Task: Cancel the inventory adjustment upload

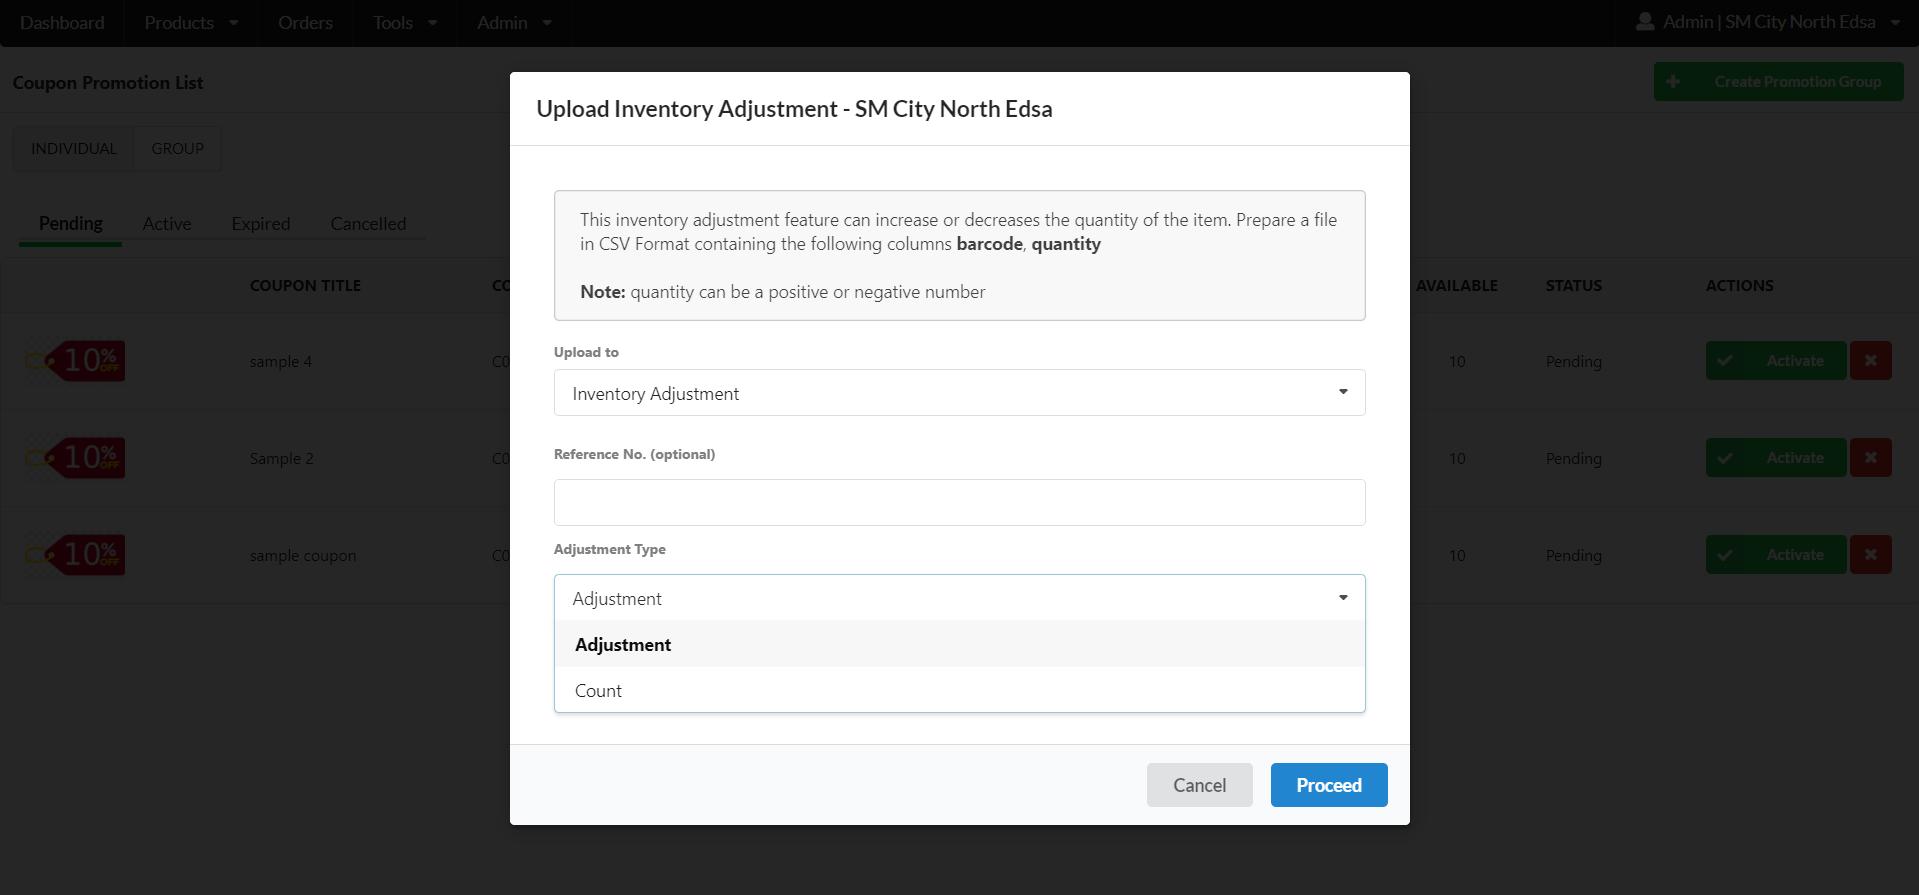Action: point(1199,785)
